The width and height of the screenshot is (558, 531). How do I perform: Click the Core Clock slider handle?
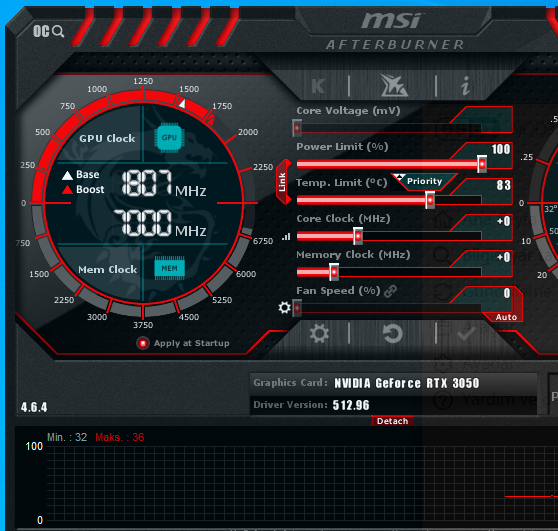tap(358, 236)
